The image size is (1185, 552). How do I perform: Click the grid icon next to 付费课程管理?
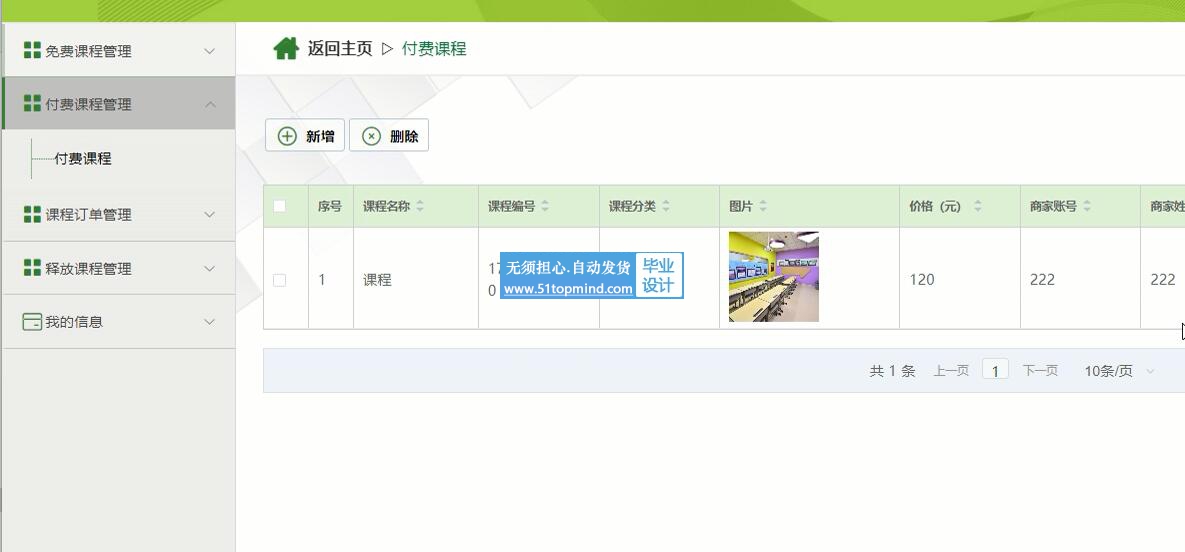(32, 104)
